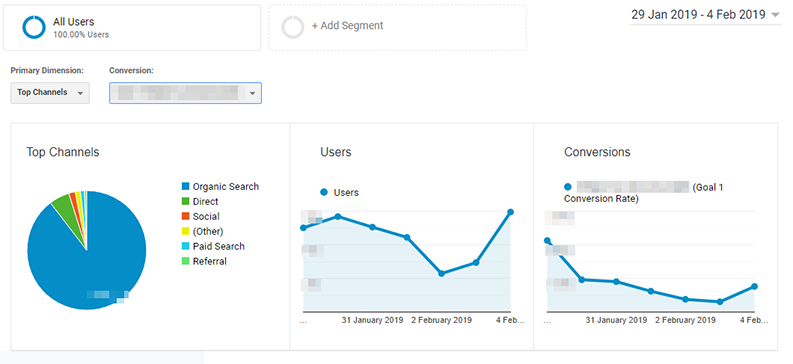Open the date range picker arrow

(775, 15)
